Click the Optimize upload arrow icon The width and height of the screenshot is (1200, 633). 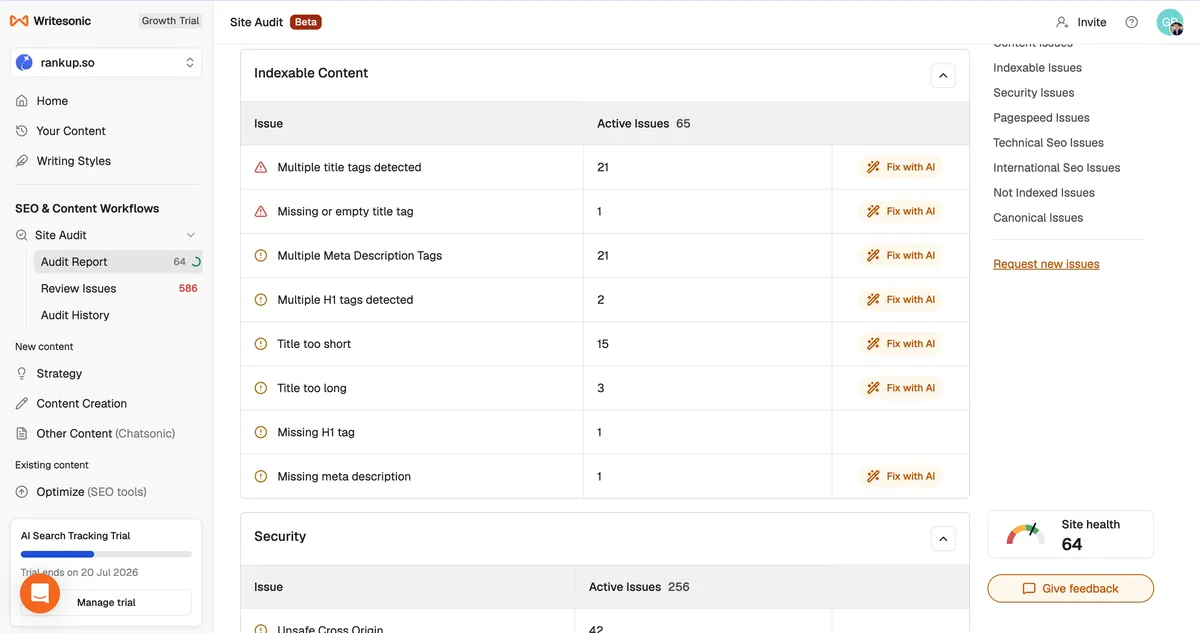[22, 492]
